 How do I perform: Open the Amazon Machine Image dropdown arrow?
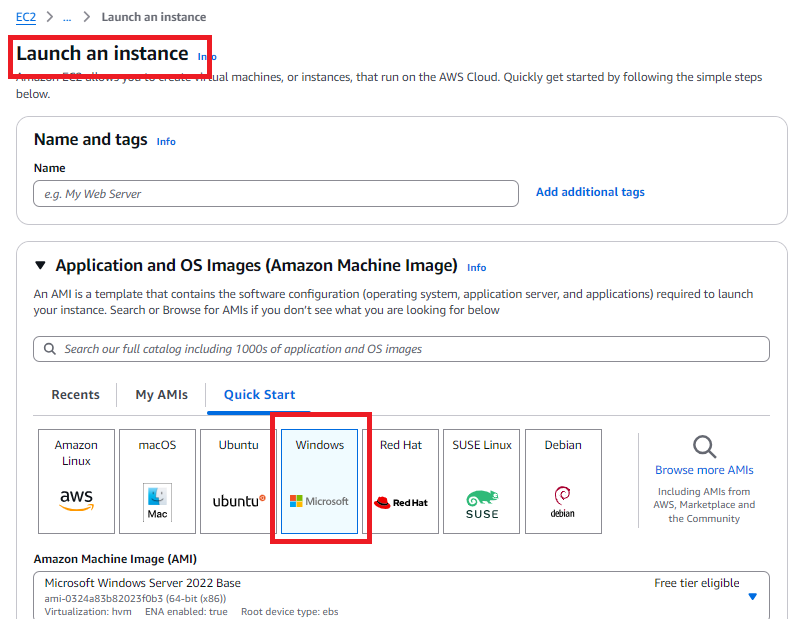[x=752, y=596]
